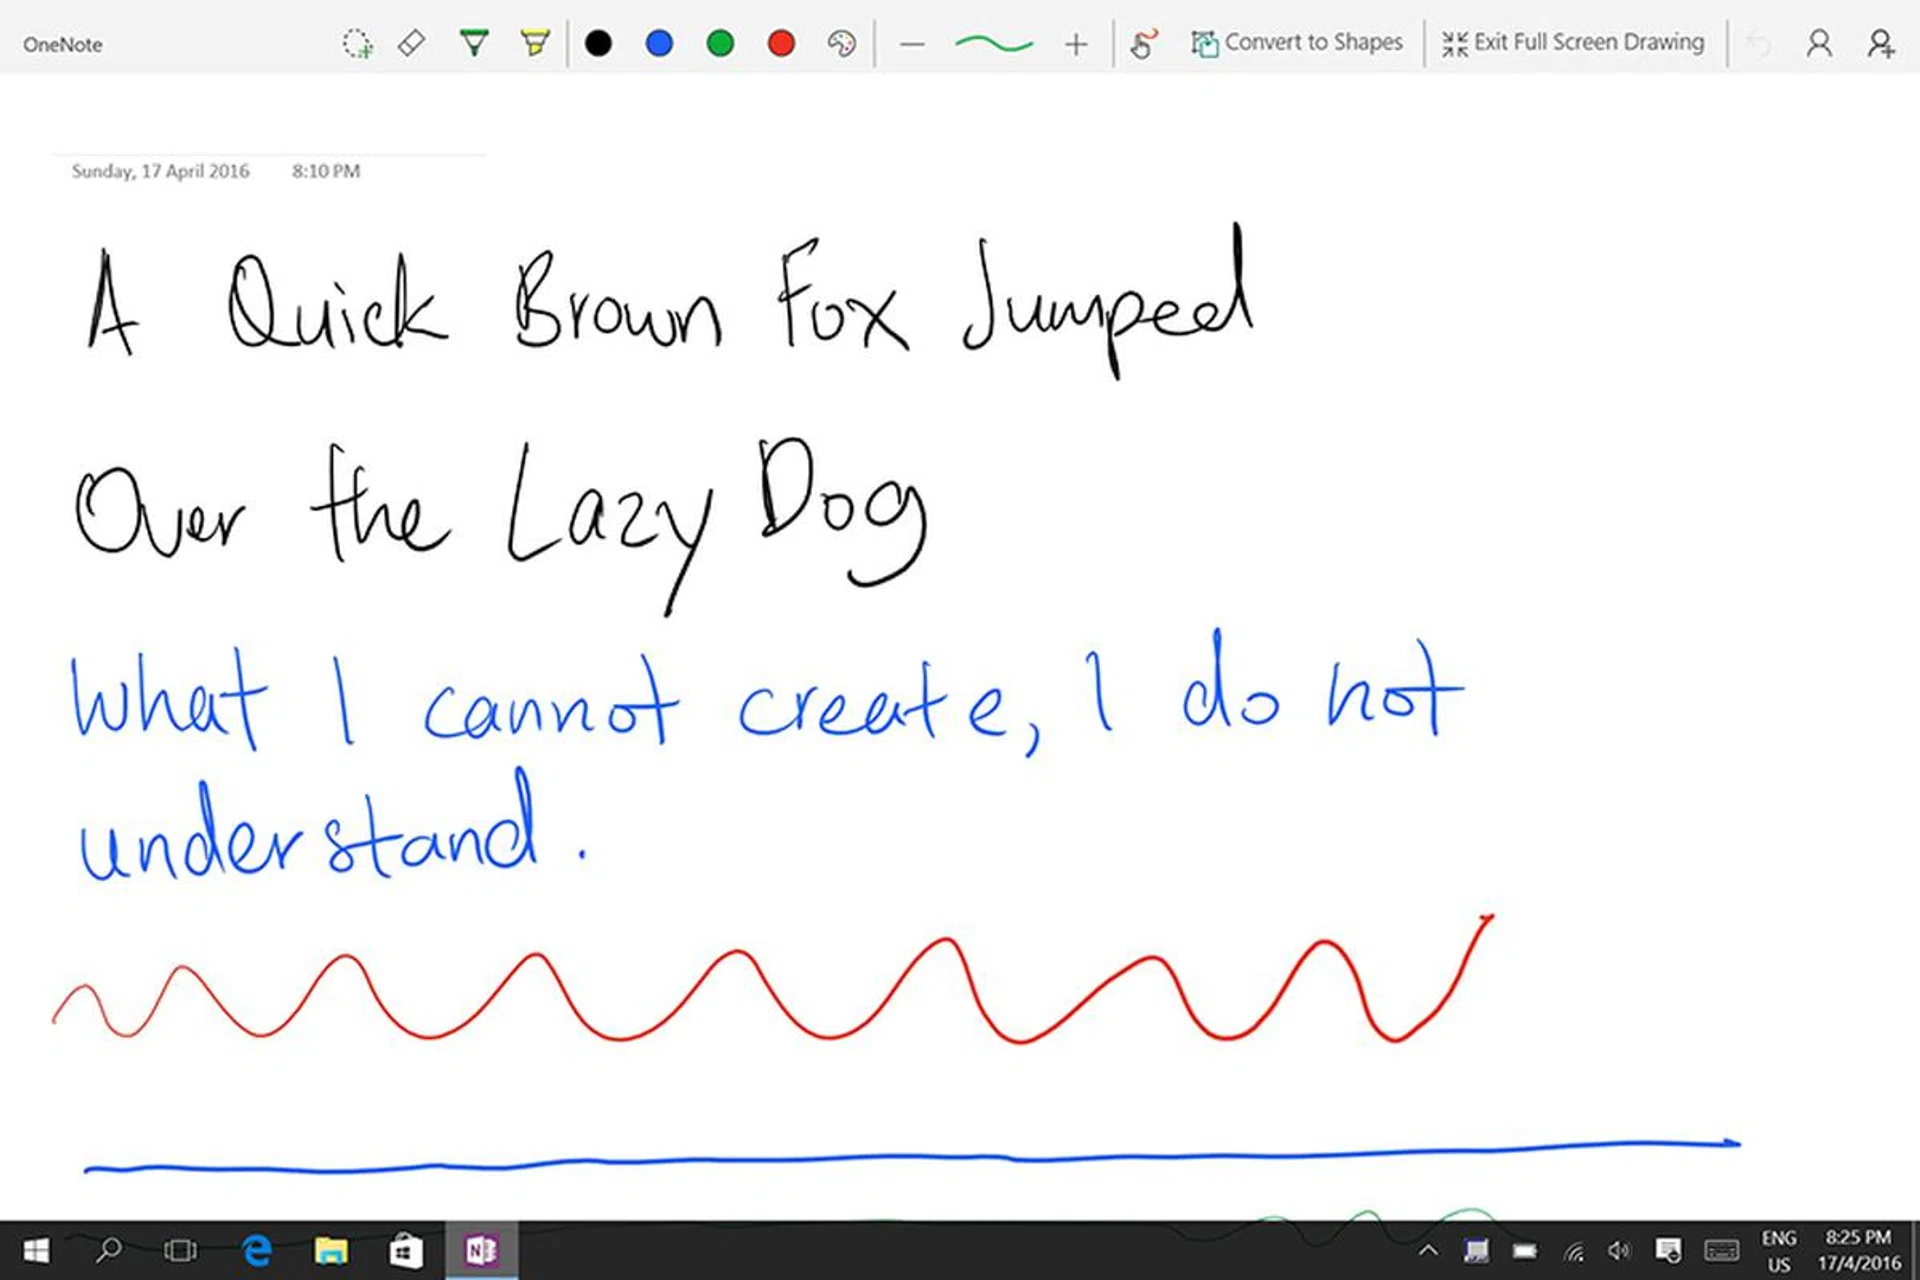Choose blue ink color

coord(659,44)
